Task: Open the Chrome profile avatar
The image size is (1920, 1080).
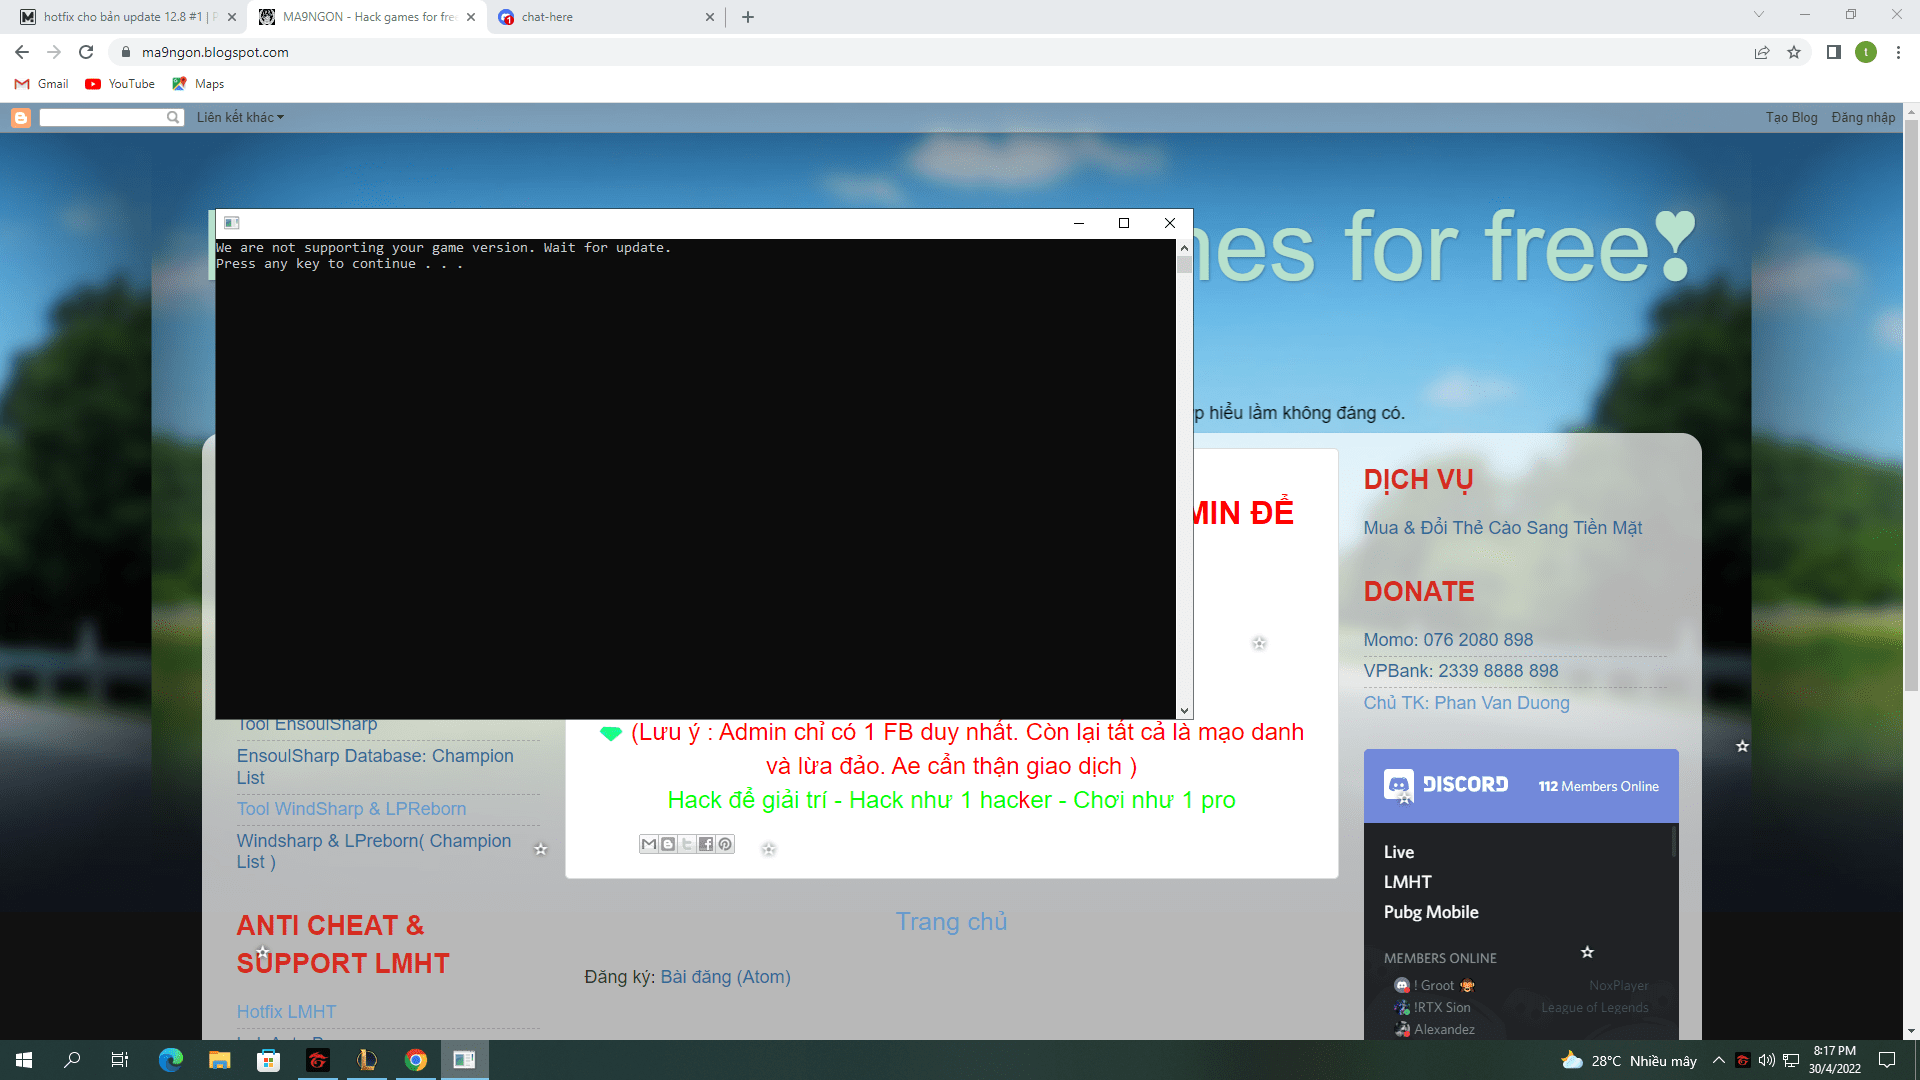Action: pos(1866,52)
